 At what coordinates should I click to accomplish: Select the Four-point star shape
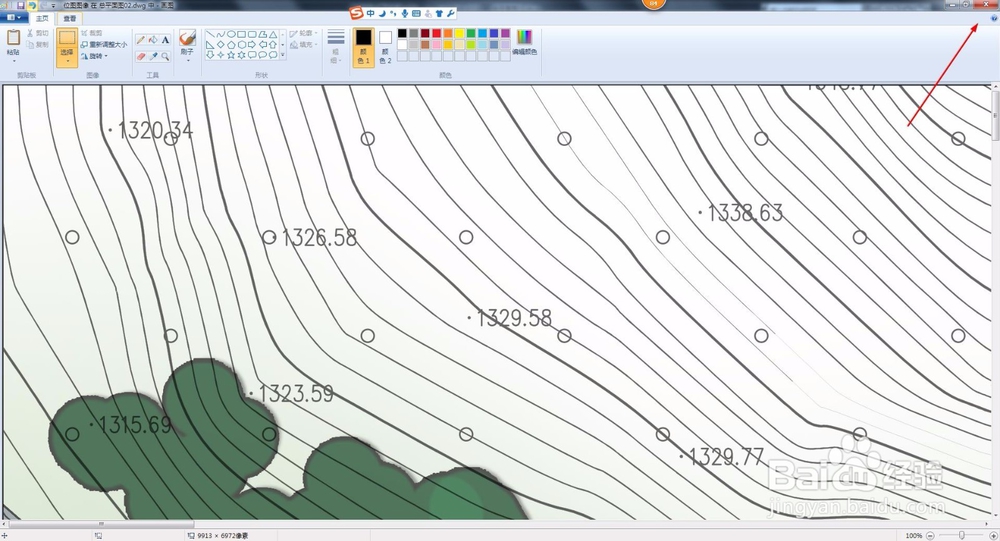221,55
